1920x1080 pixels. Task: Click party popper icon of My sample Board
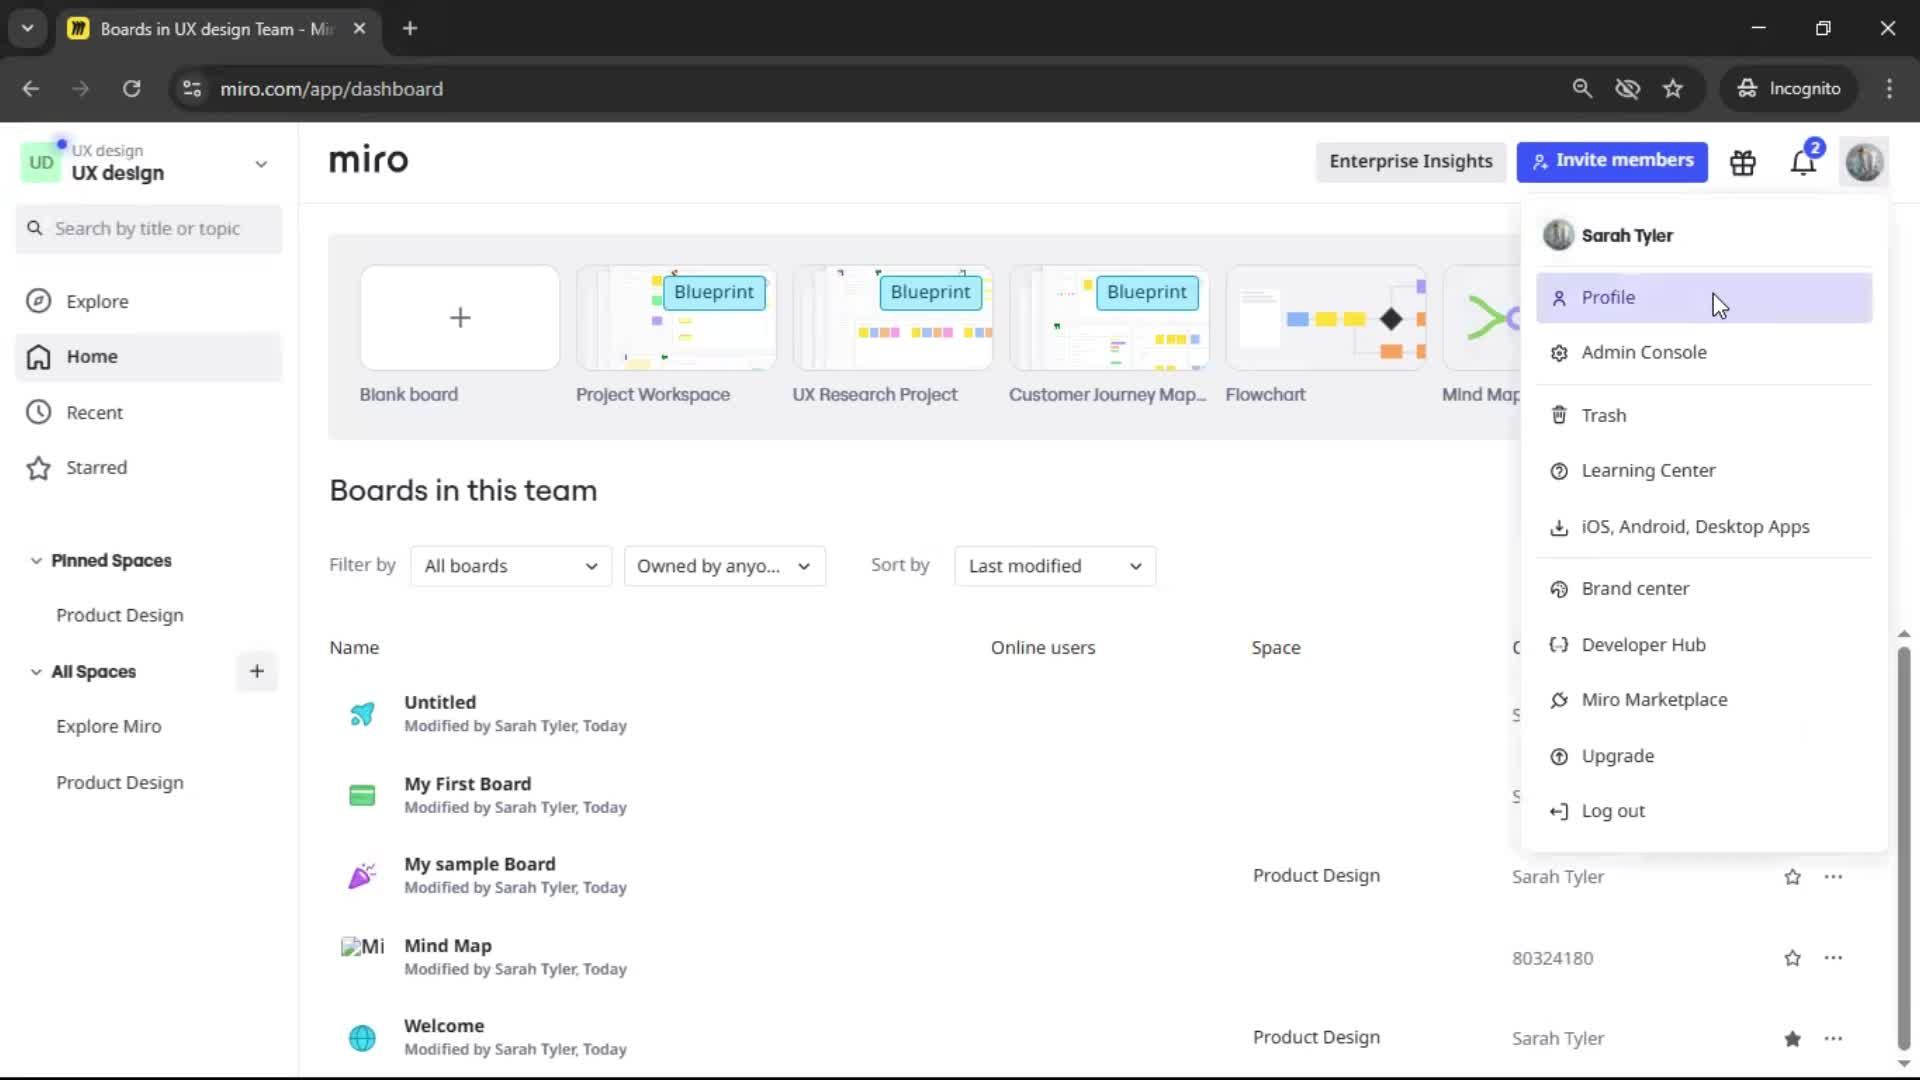pyautogui.click(x=362, y=876)
